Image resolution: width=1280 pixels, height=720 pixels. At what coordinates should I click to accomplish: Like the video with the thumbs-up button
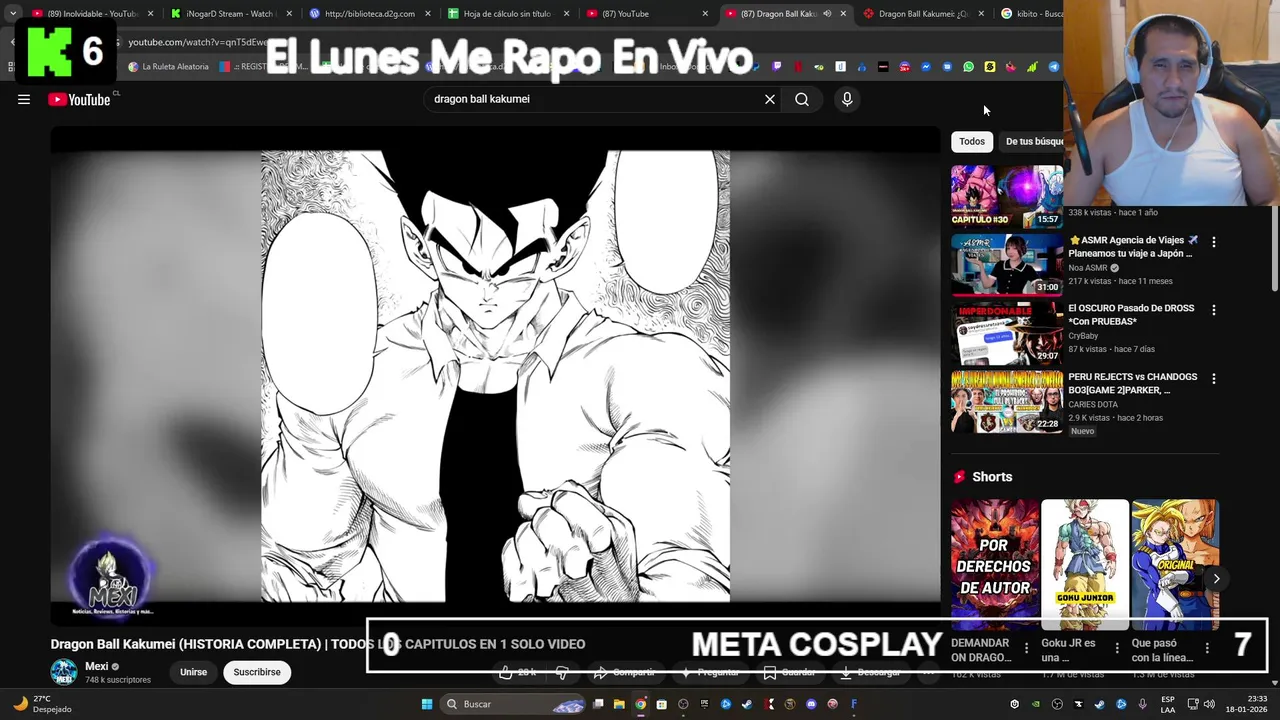[520, 672]
